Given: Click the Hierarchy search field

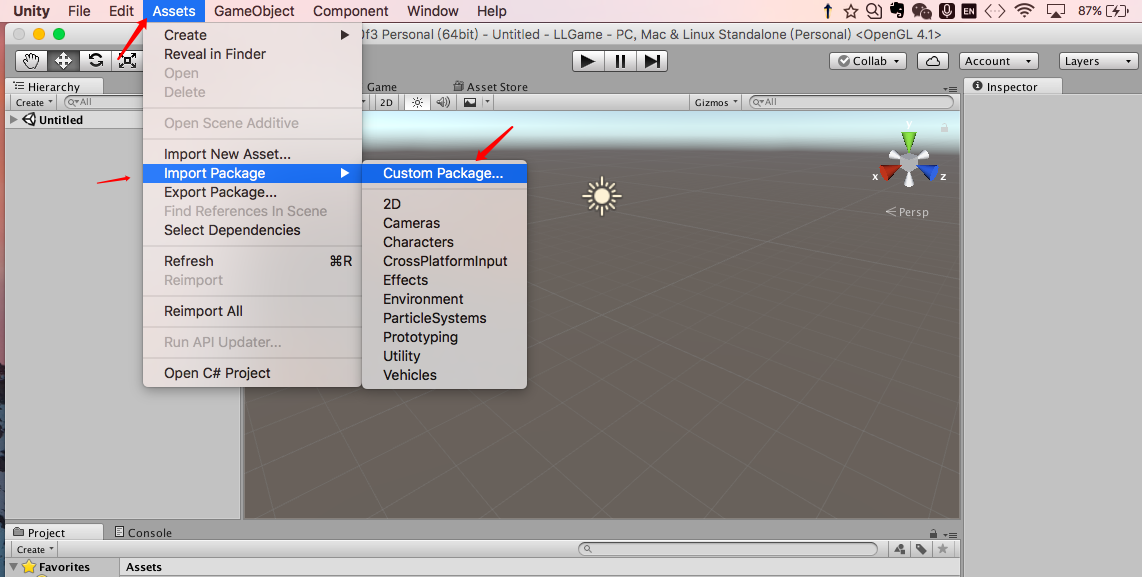Looking at the screenshot, I should tap(104, 102).
